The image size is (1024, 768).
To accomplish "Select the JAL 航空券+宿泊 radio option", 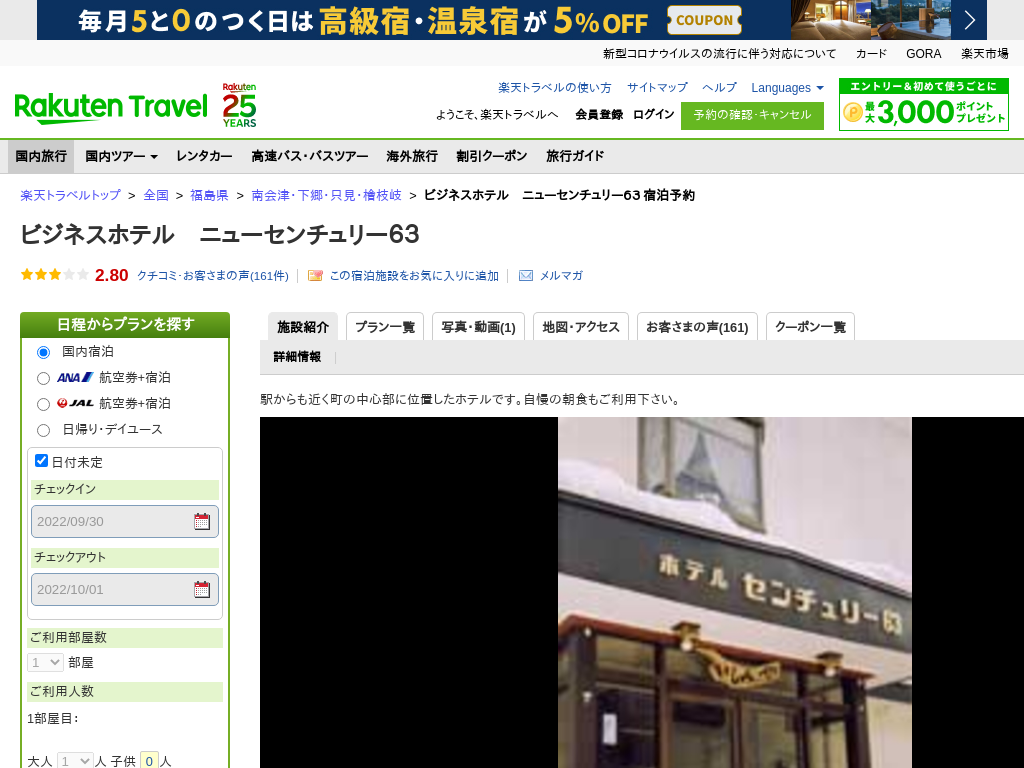I will pyautogui.click(x=43, y=404).
